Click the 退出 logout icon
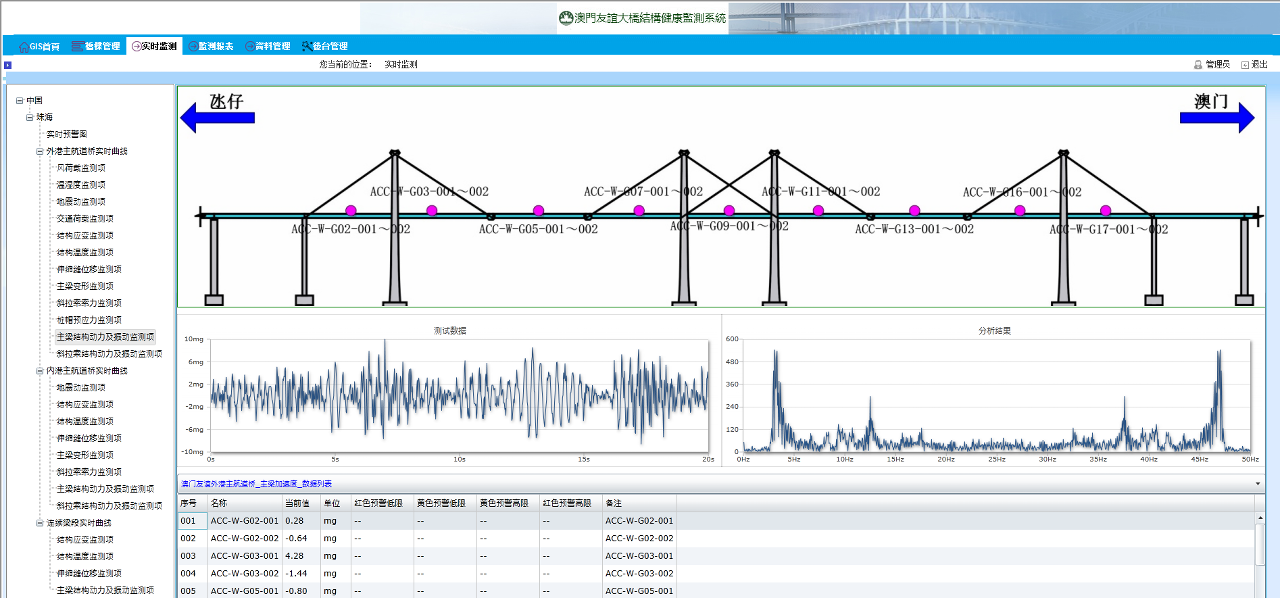1280x598 pixels. (x=1245, y=64)
